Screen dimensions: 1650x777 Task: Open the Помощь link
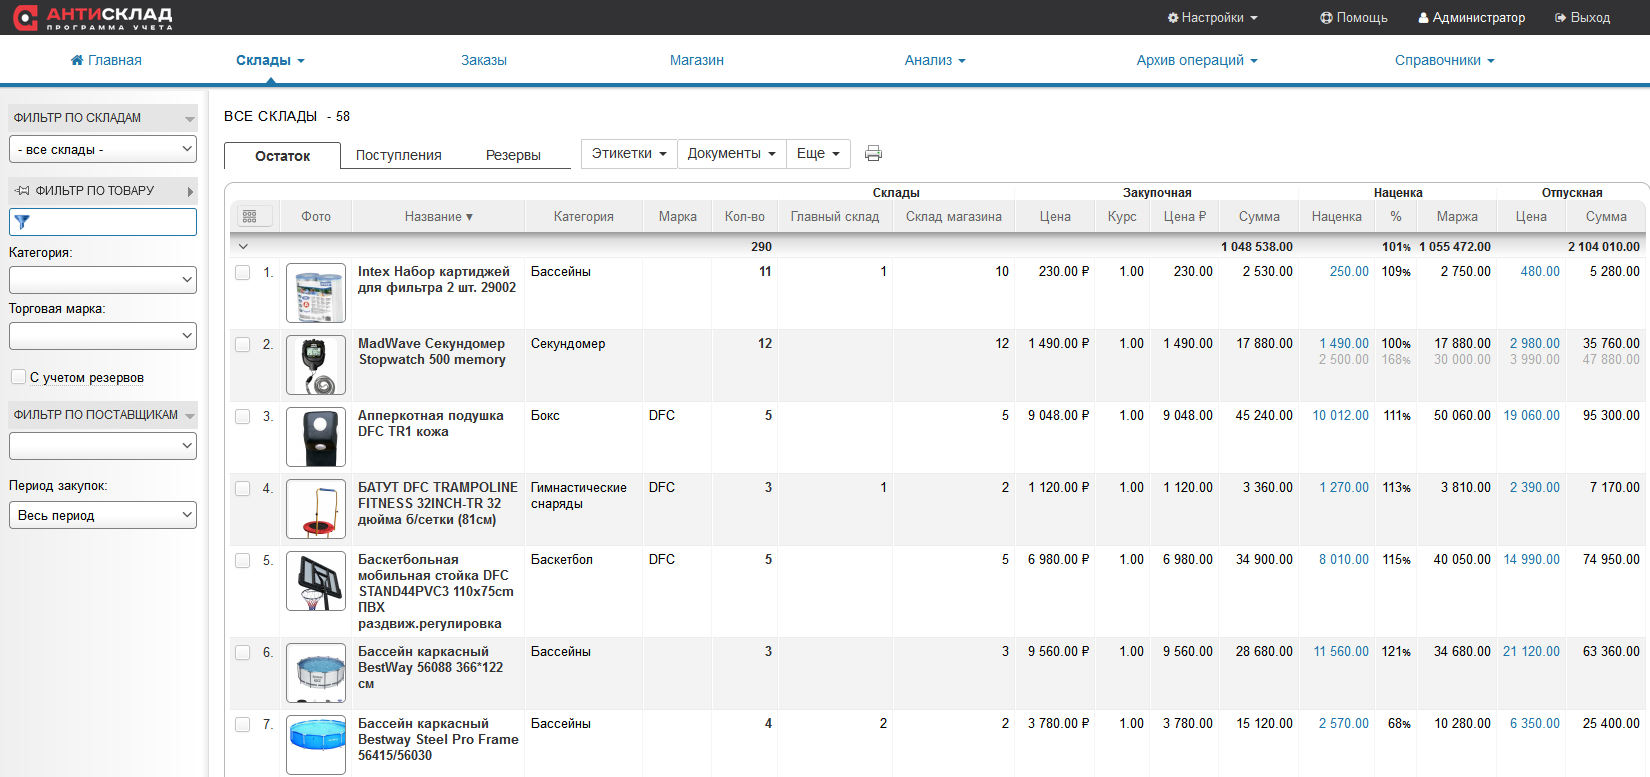coord(1354,17)
